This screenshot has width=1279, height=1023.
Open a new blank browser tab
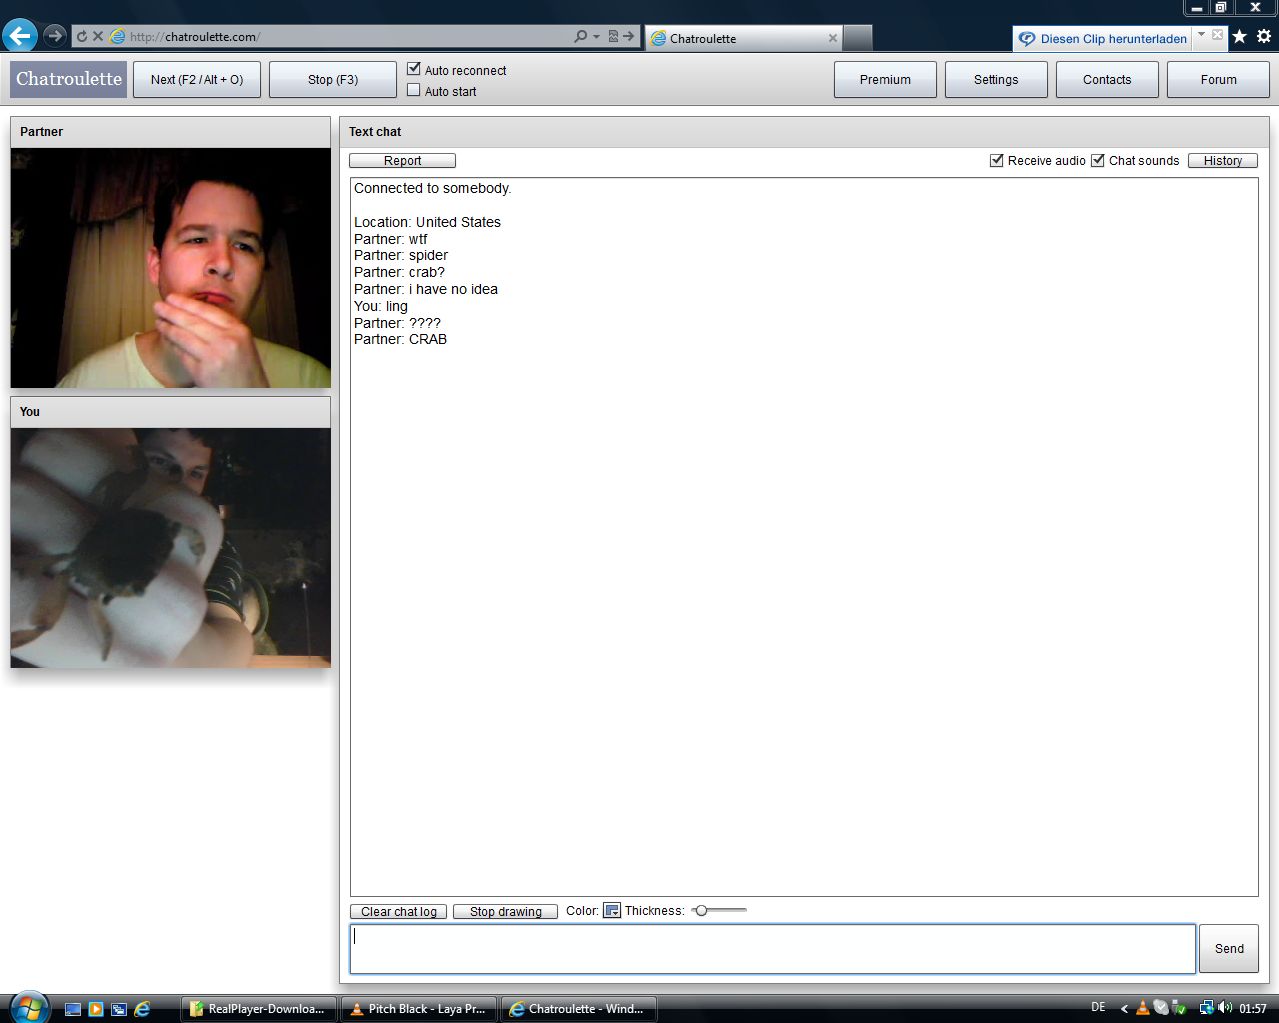click(x=858, y=38)
